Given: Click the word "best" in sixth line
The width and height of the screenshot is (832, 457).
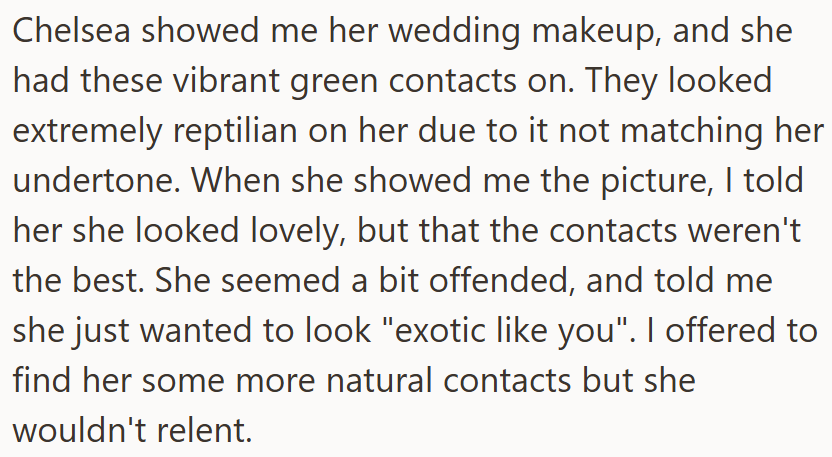Looking at the screenshot, I should coord(103,280).
